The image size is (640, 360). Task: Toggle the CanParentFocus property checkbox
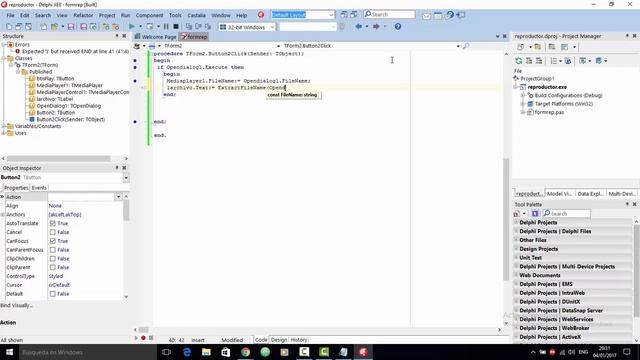pyautogui.click(x=53, y=250)
